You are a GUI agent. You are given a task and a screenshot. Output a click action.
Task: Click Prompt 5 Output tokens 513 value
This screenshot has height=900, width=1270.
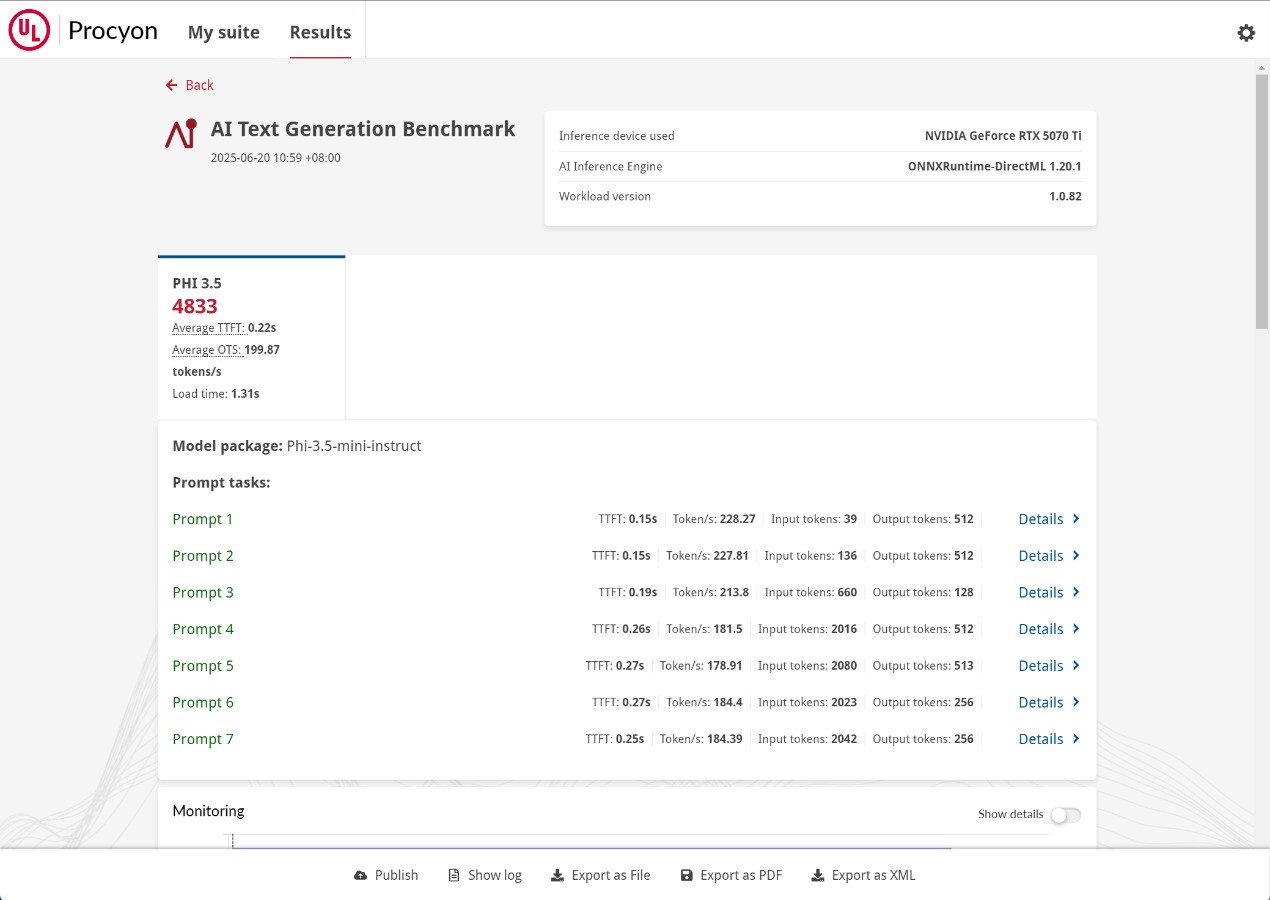pos(964,666)
